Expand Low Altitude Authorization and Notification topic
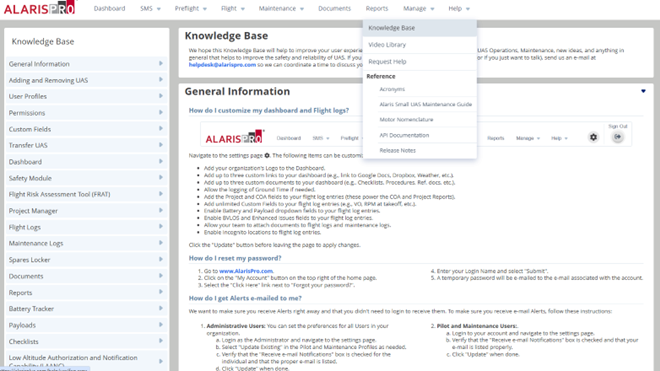Screen dimensions: 660x371 point(86,361)
